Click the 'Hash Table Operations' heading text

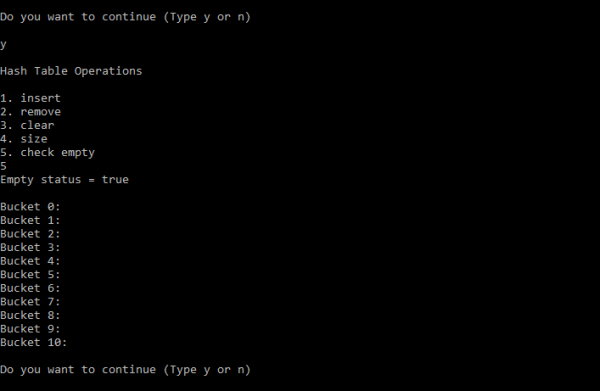71,71
